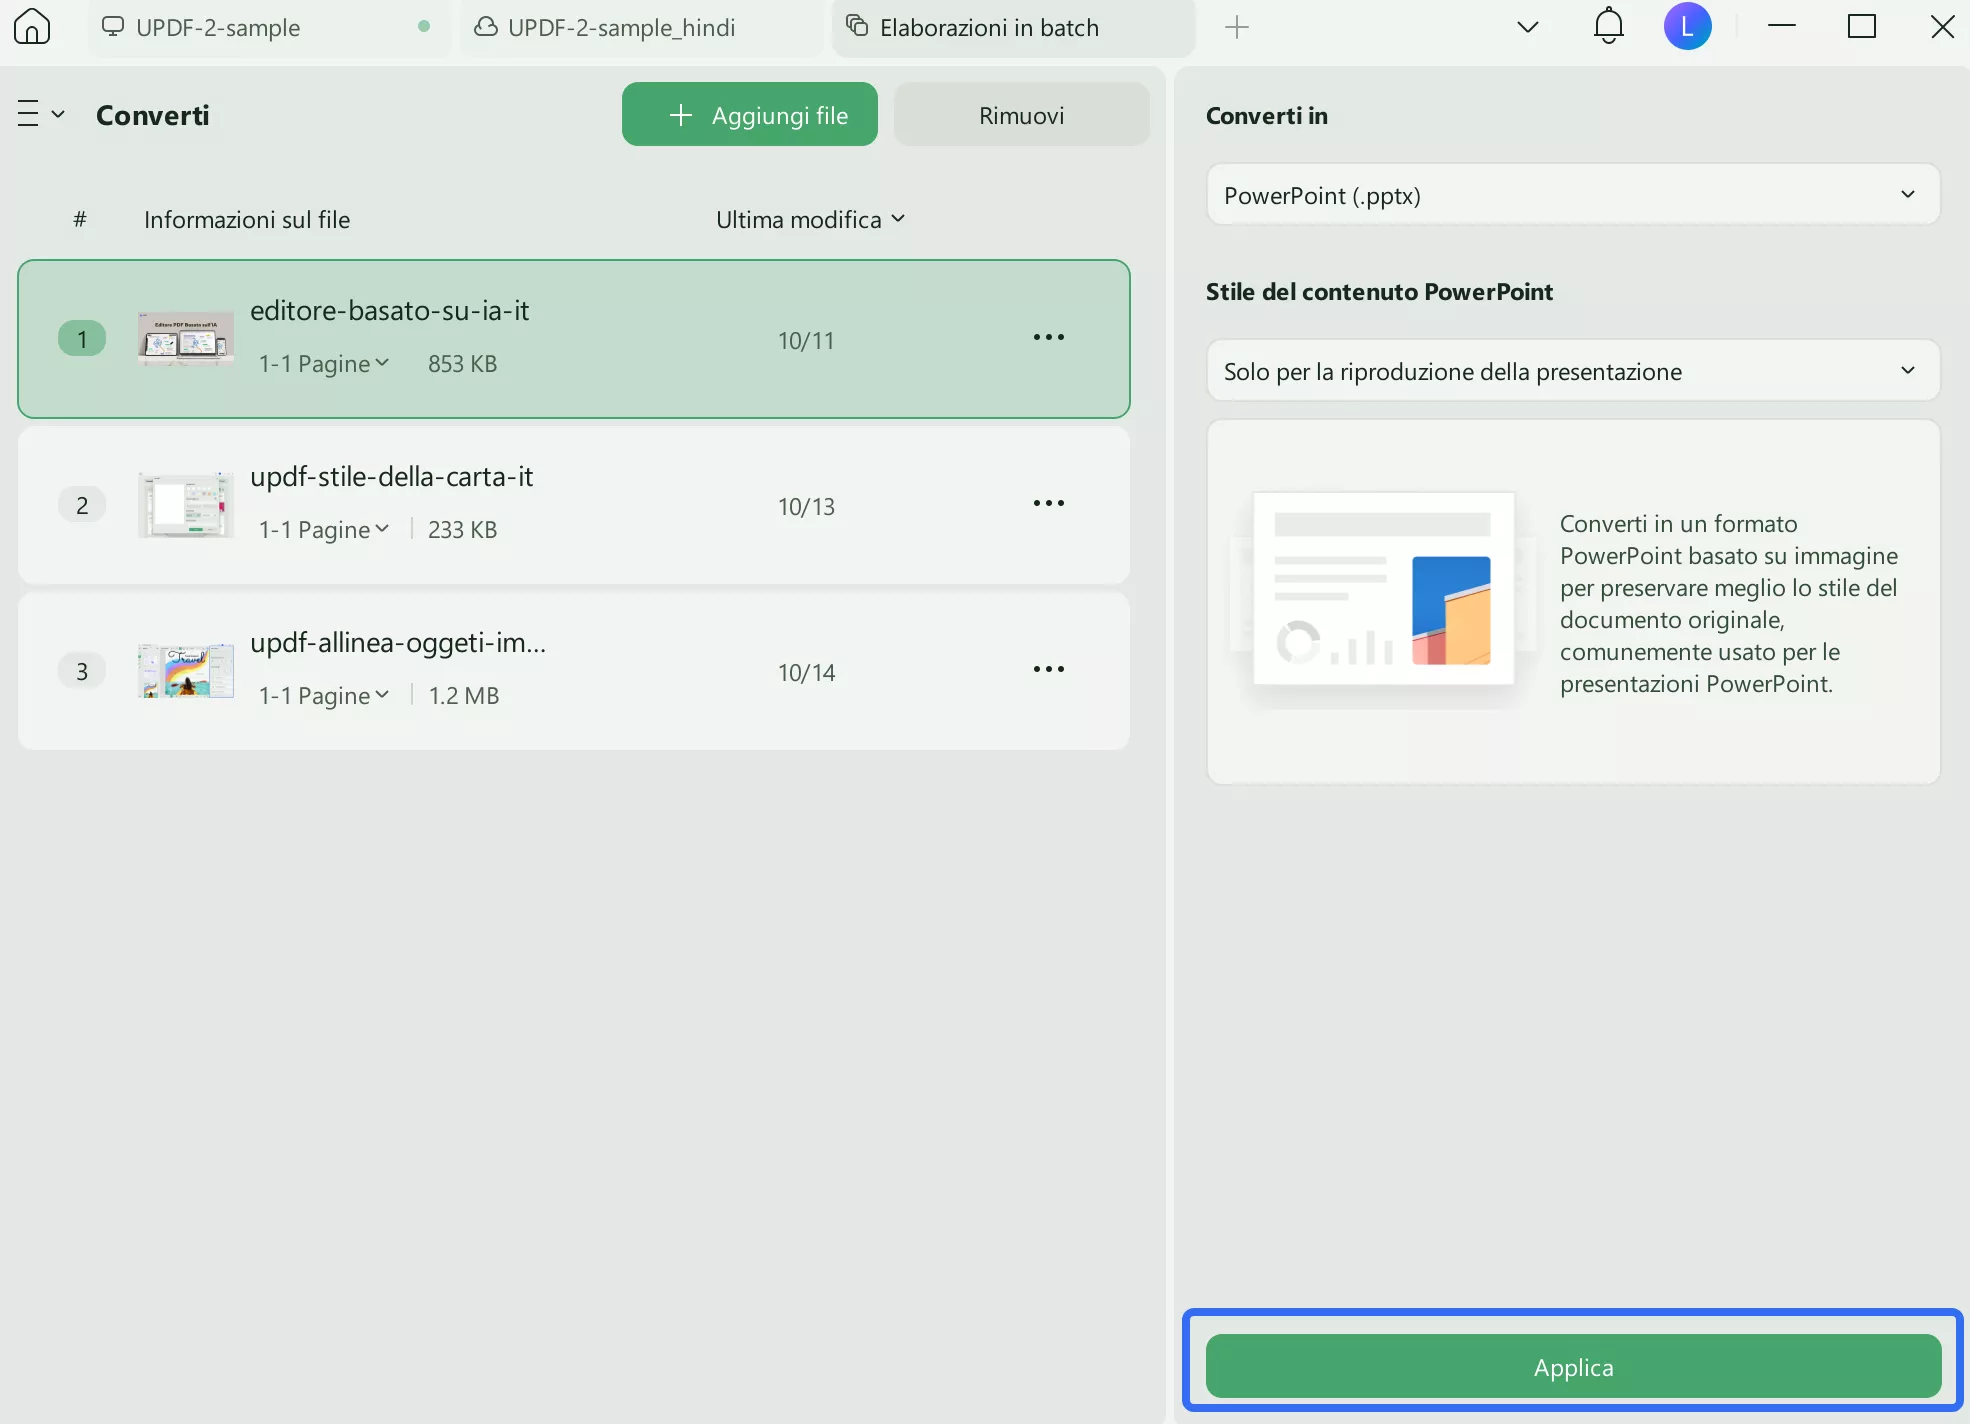Sort by Ultima modifica column
Viewport: 1970px width, 1424px height.
click(810, 220)
